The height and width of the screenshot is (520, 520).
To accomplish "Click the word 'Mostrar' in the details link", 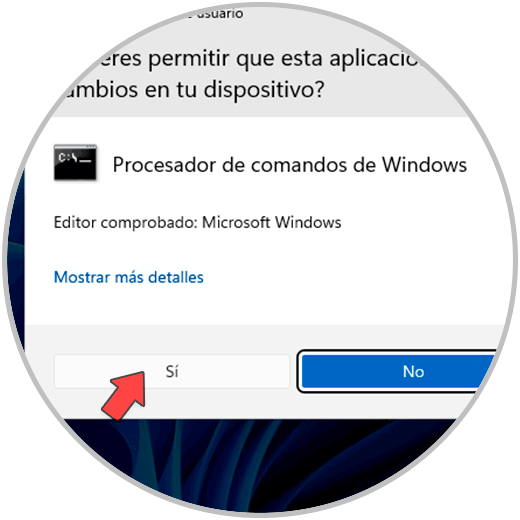I will (x=82, y=277).
